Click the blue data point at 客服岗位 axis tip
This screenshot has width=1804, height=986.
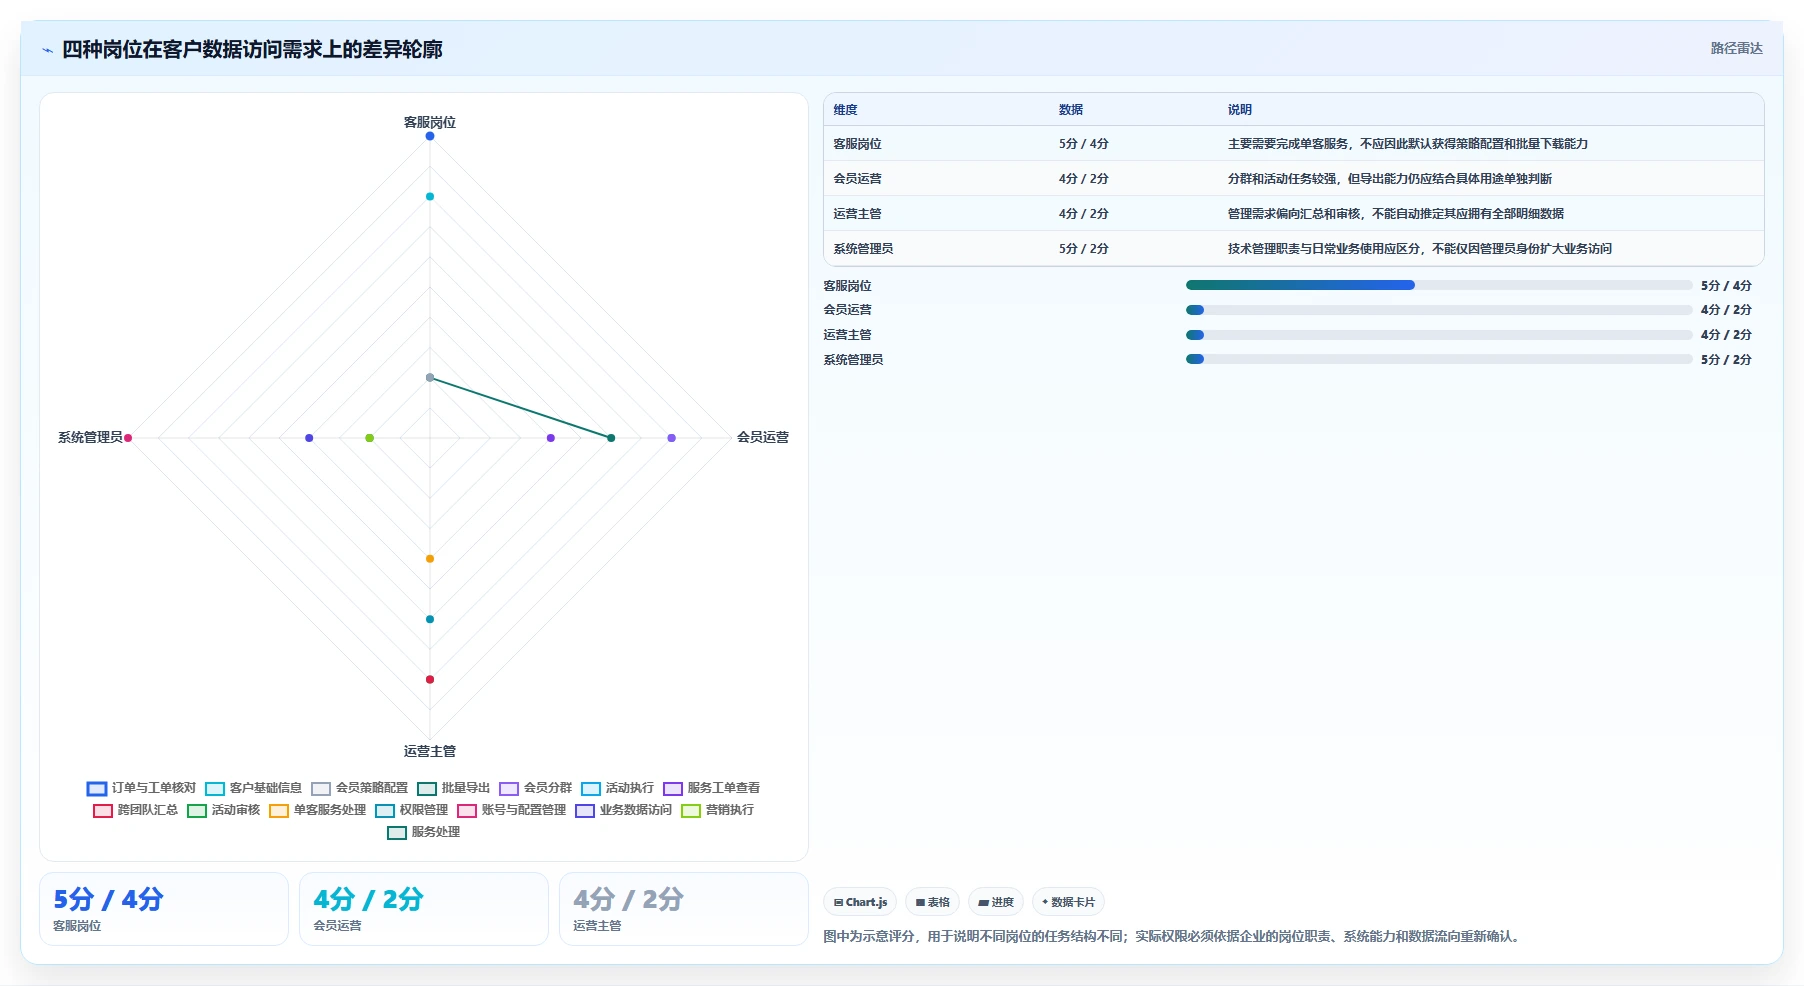(x=430, y=136)
